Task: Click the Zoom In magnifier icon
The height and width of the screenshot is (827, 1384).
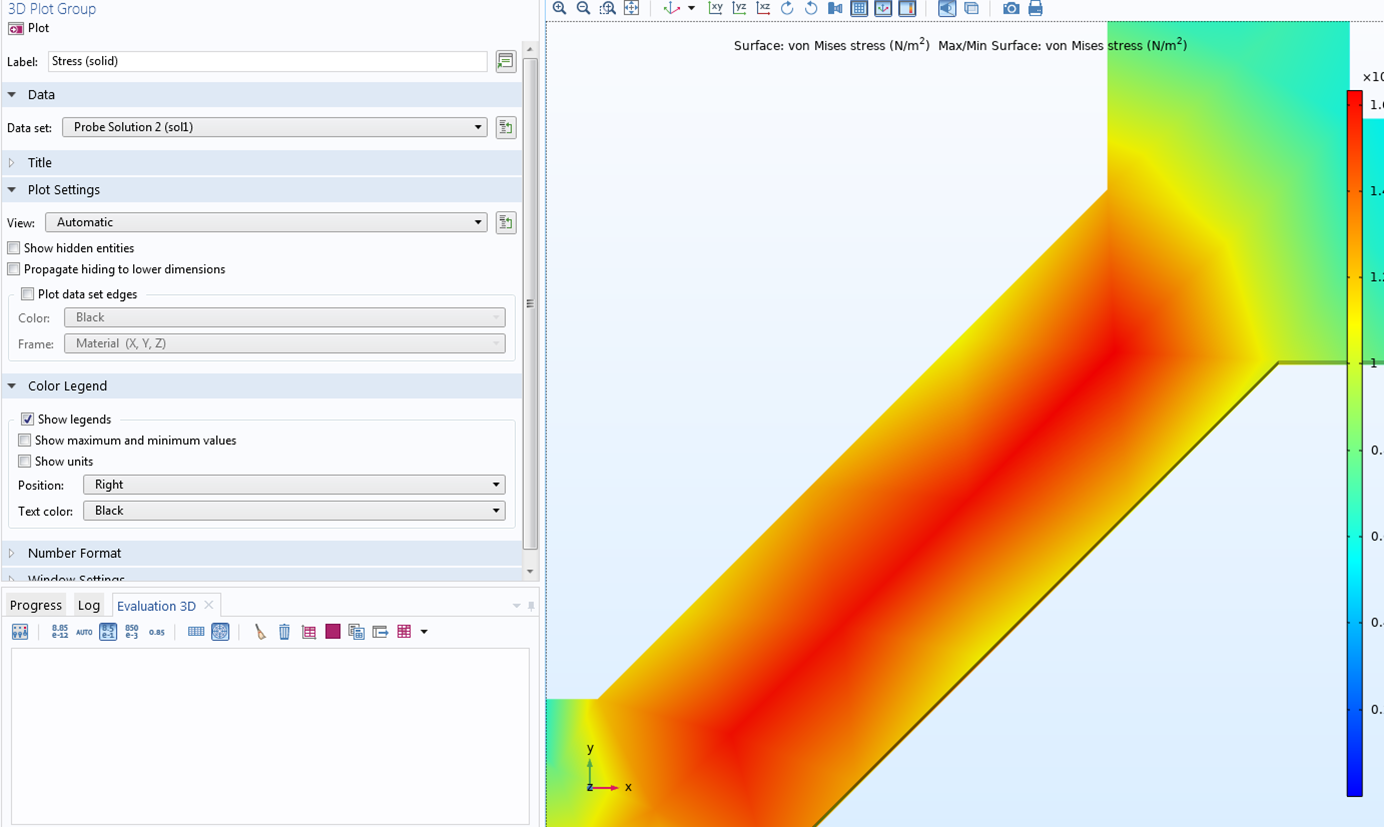Action: 559,8
